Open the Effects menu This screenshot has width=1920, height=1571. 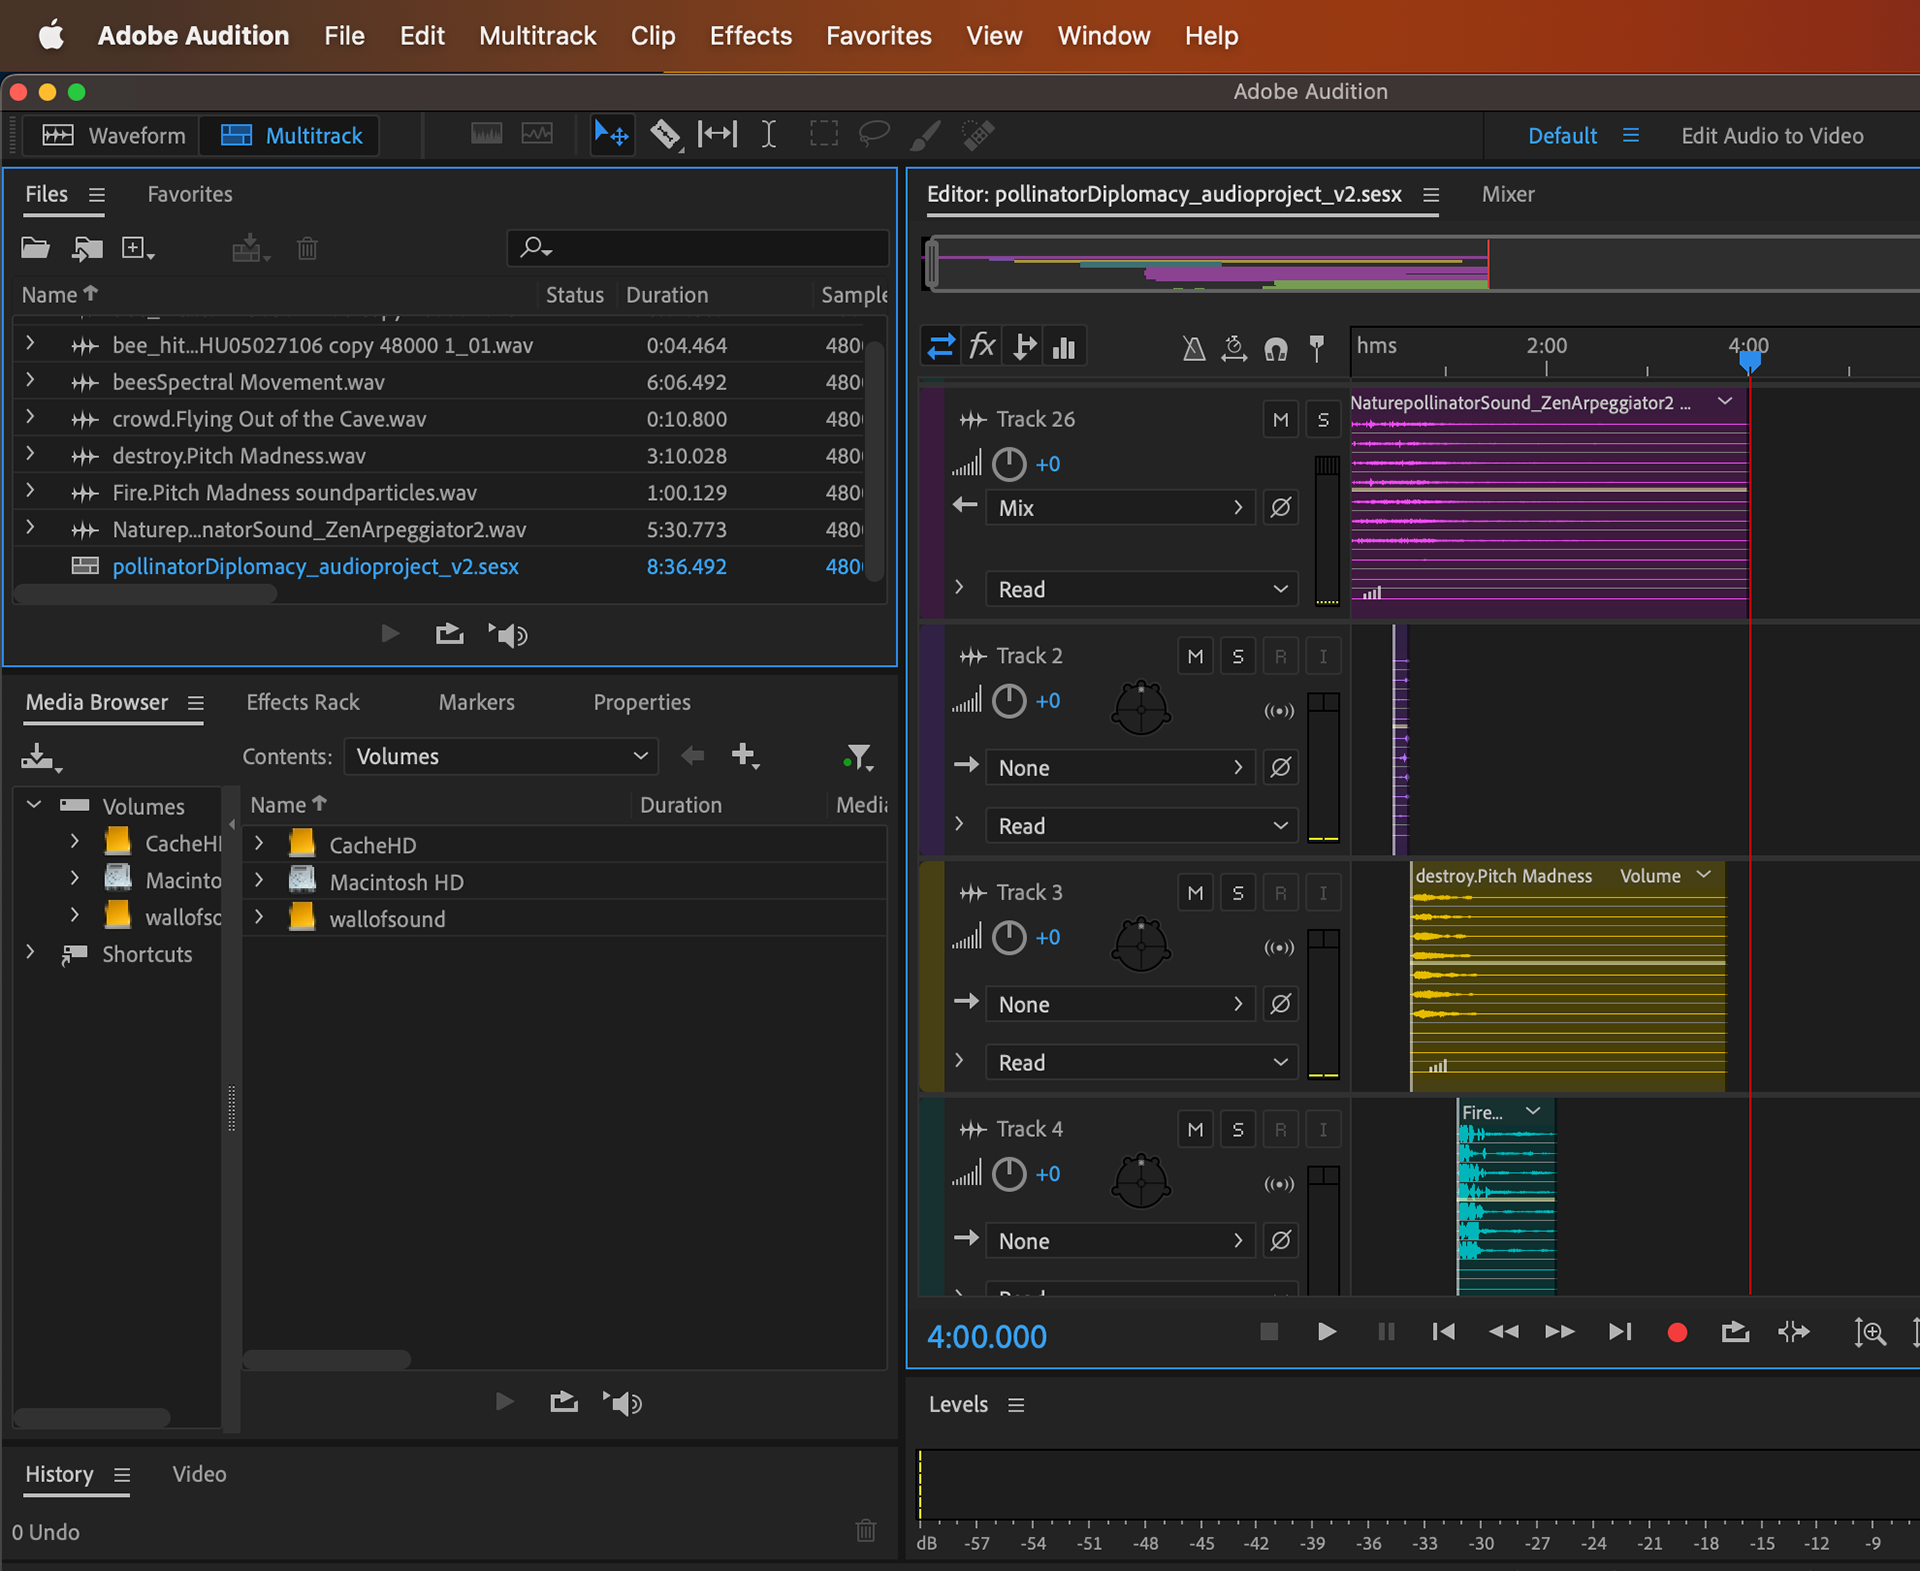point(750,36)
